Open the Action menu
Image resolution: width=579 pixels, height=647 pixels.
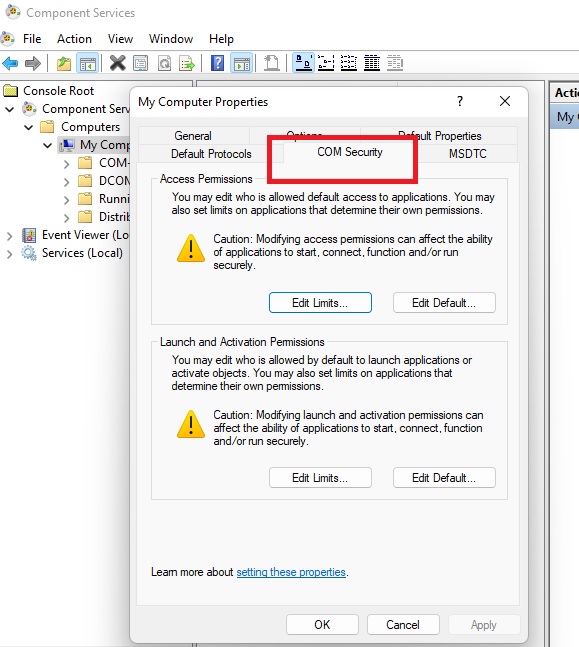pyautogui.click(x=74, y=39)
